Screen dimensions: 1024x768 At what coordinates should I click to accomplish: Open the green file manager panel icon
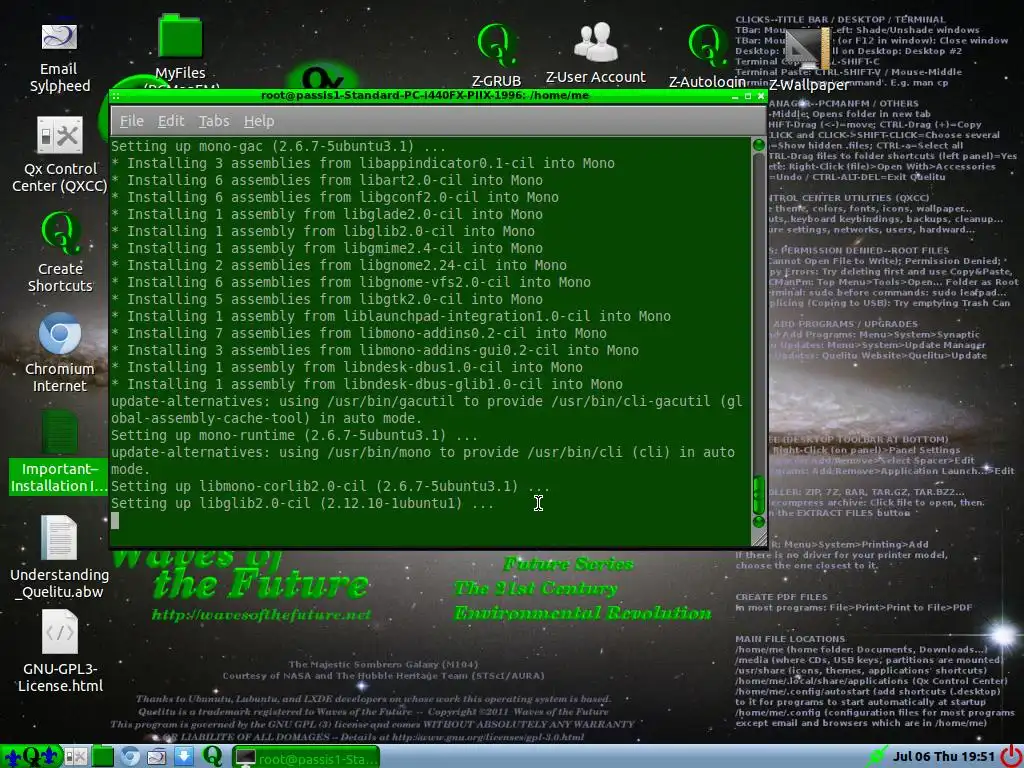click(103, 756)
